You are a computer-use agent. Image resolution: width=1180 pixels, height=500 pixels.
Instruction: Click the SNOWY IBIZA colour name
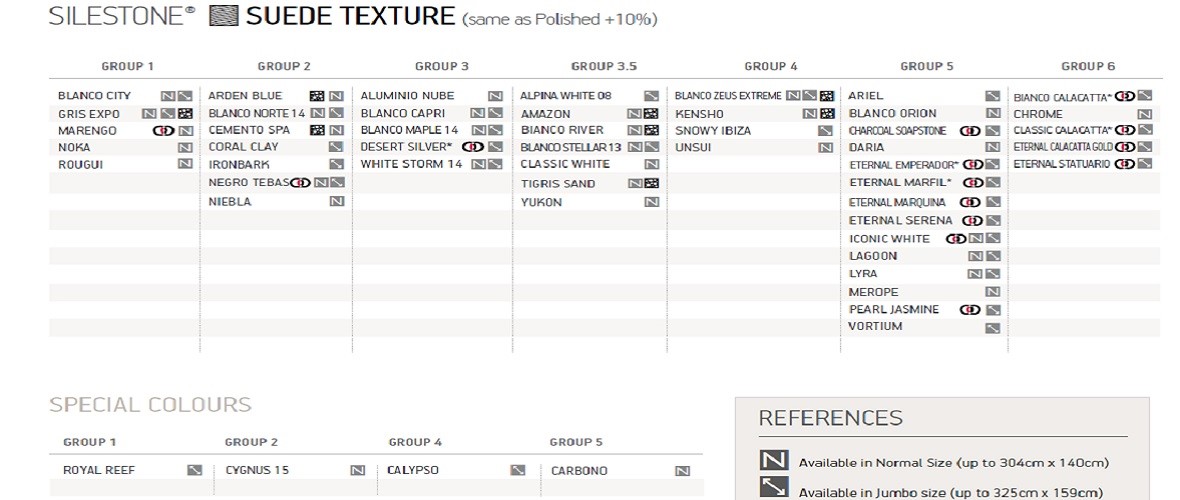(x=713, y=130)
